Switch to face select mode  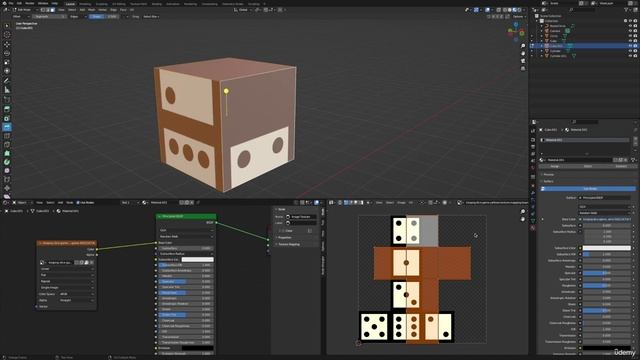coord(52,10)
